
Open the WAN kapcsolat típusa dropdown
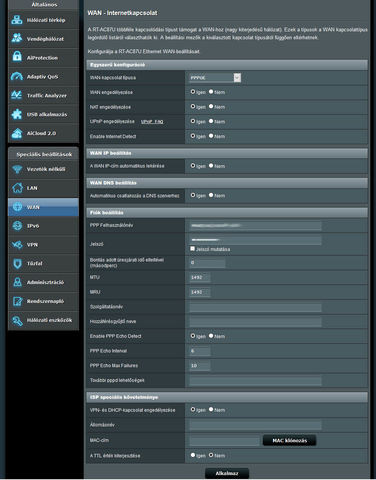tap(215, 78)
